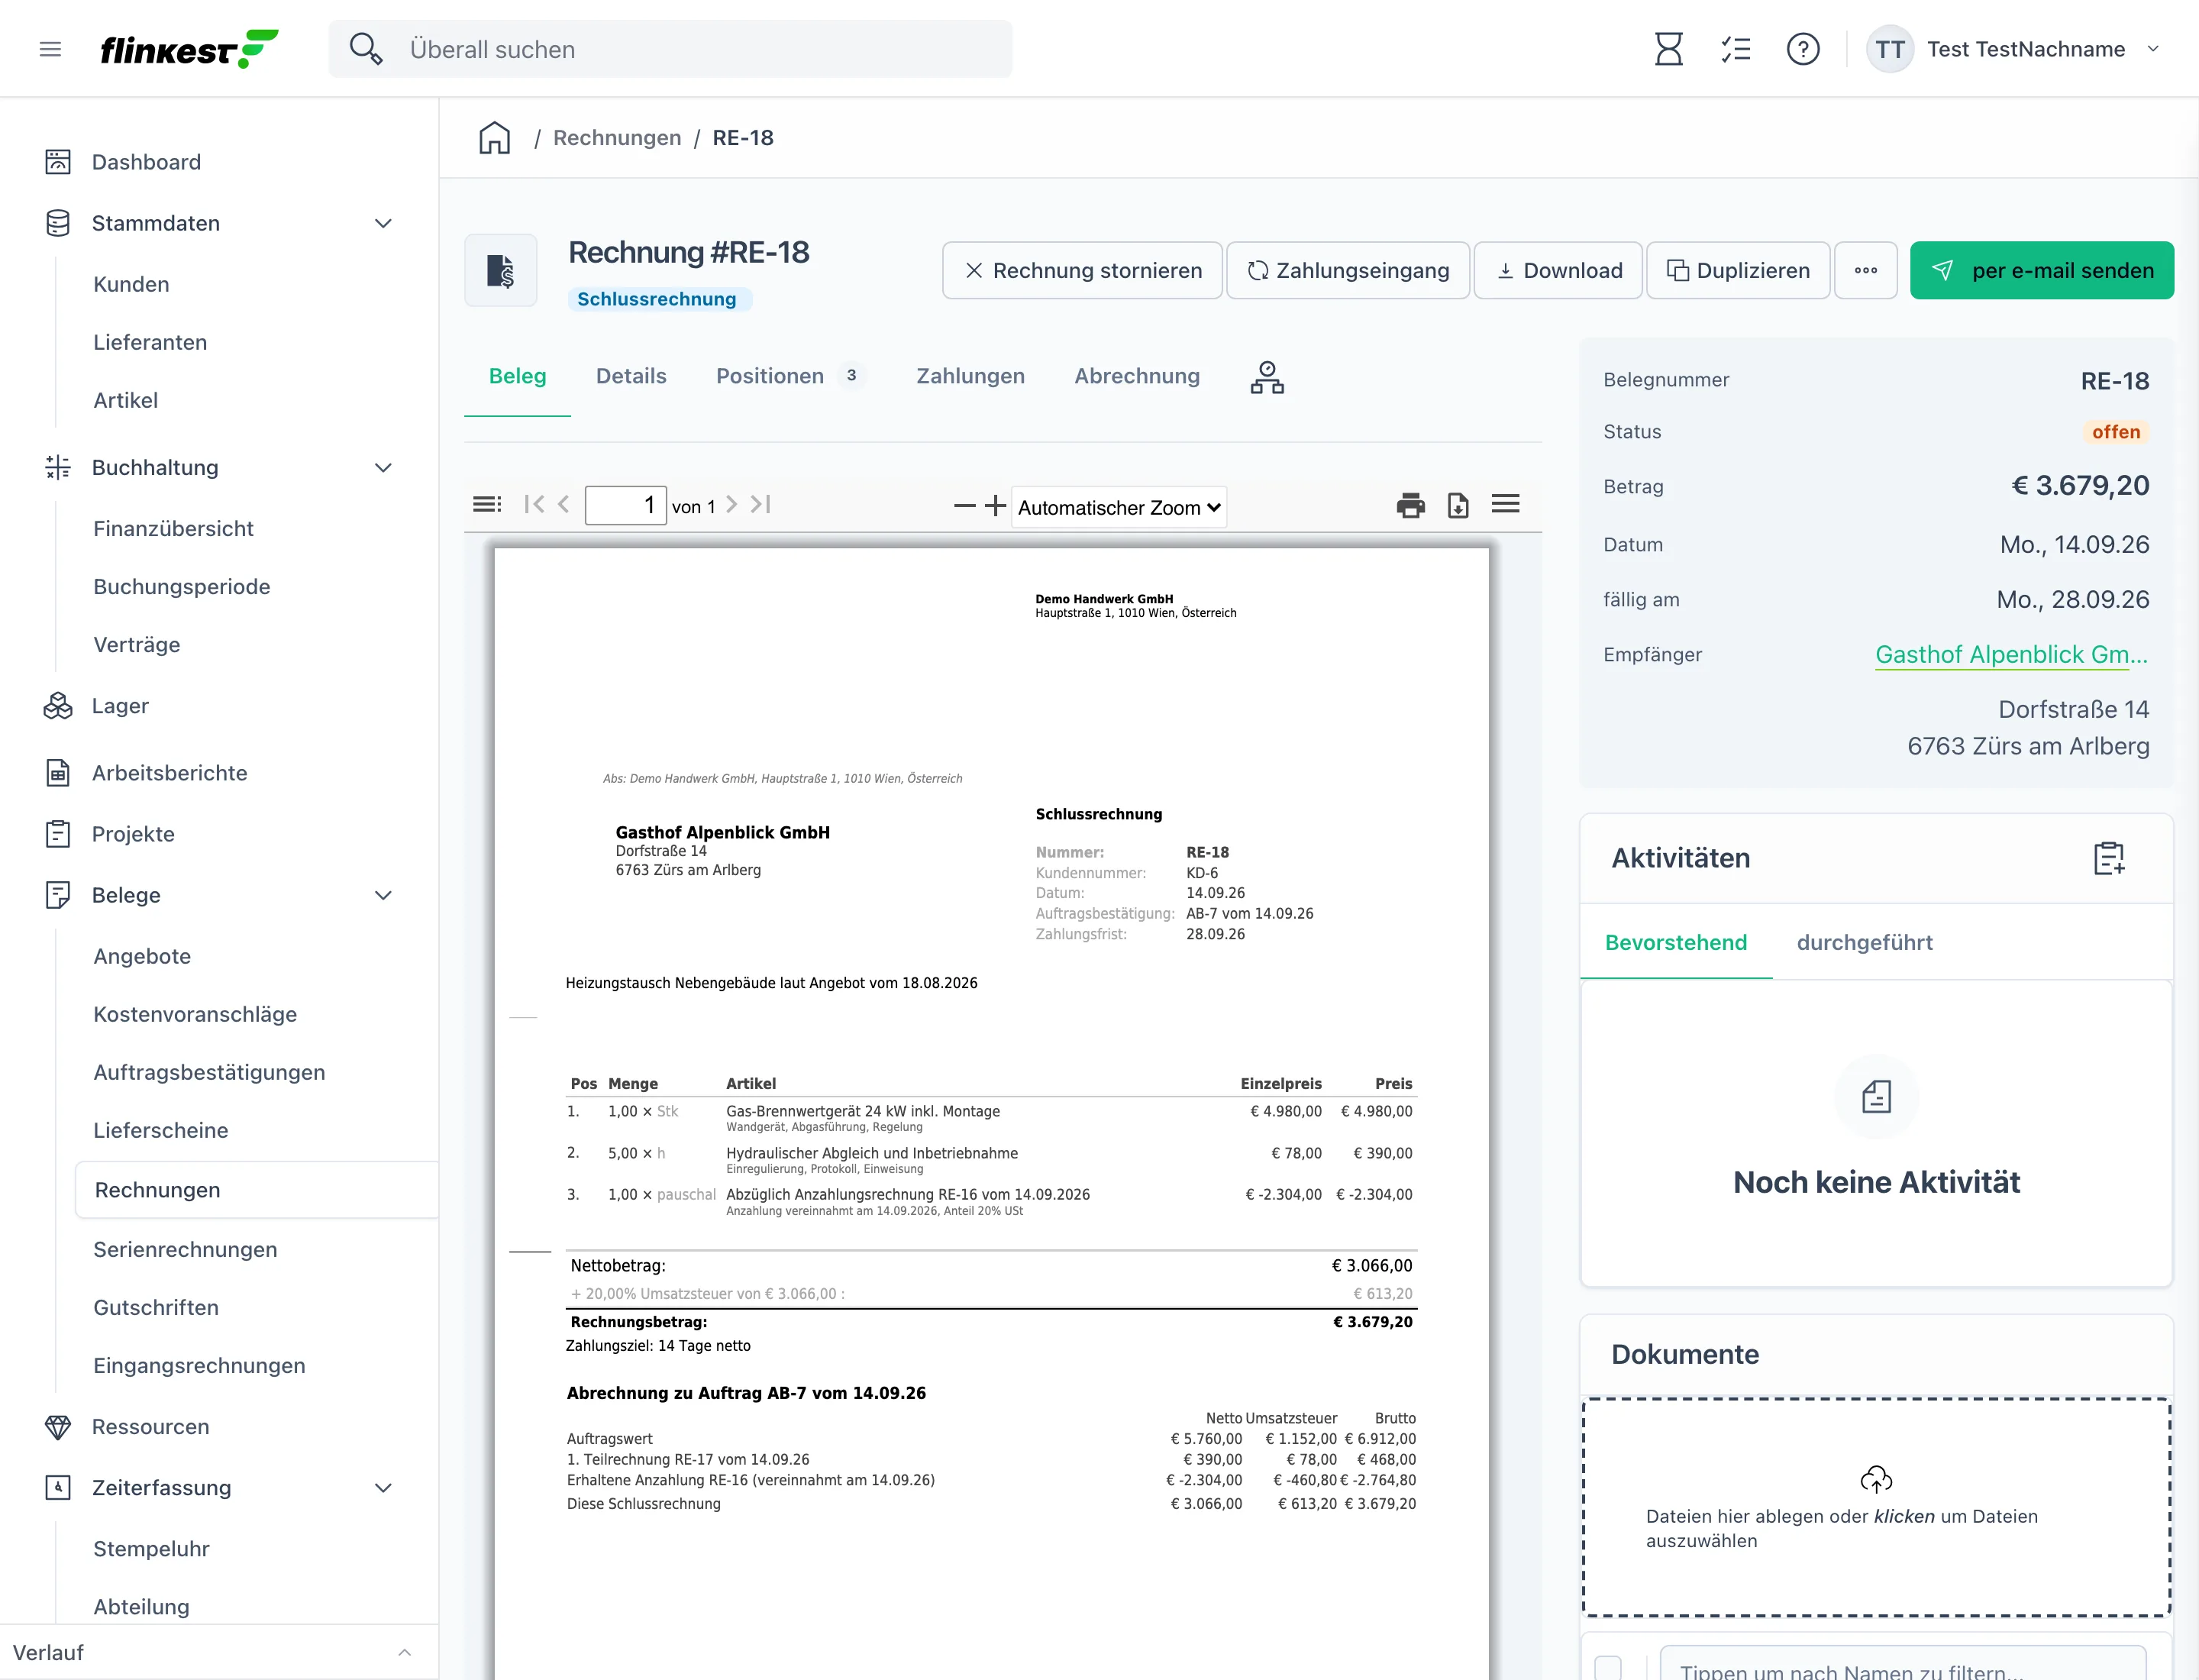Duplicate the invoice with Duplizieren
The image size is (2199, 1680).
pyautogui.click(x=1738, y=270)
